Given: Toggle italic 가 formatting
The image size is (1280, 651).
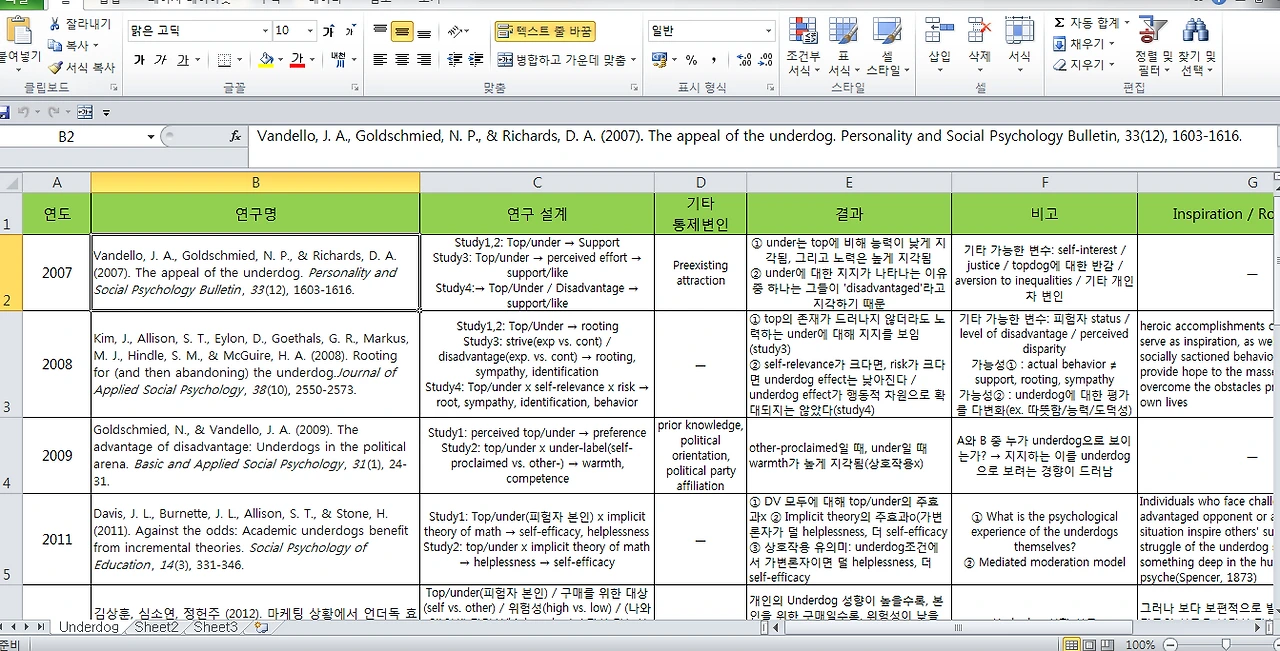Looking at the screenshot, I should tap(160, 60).
